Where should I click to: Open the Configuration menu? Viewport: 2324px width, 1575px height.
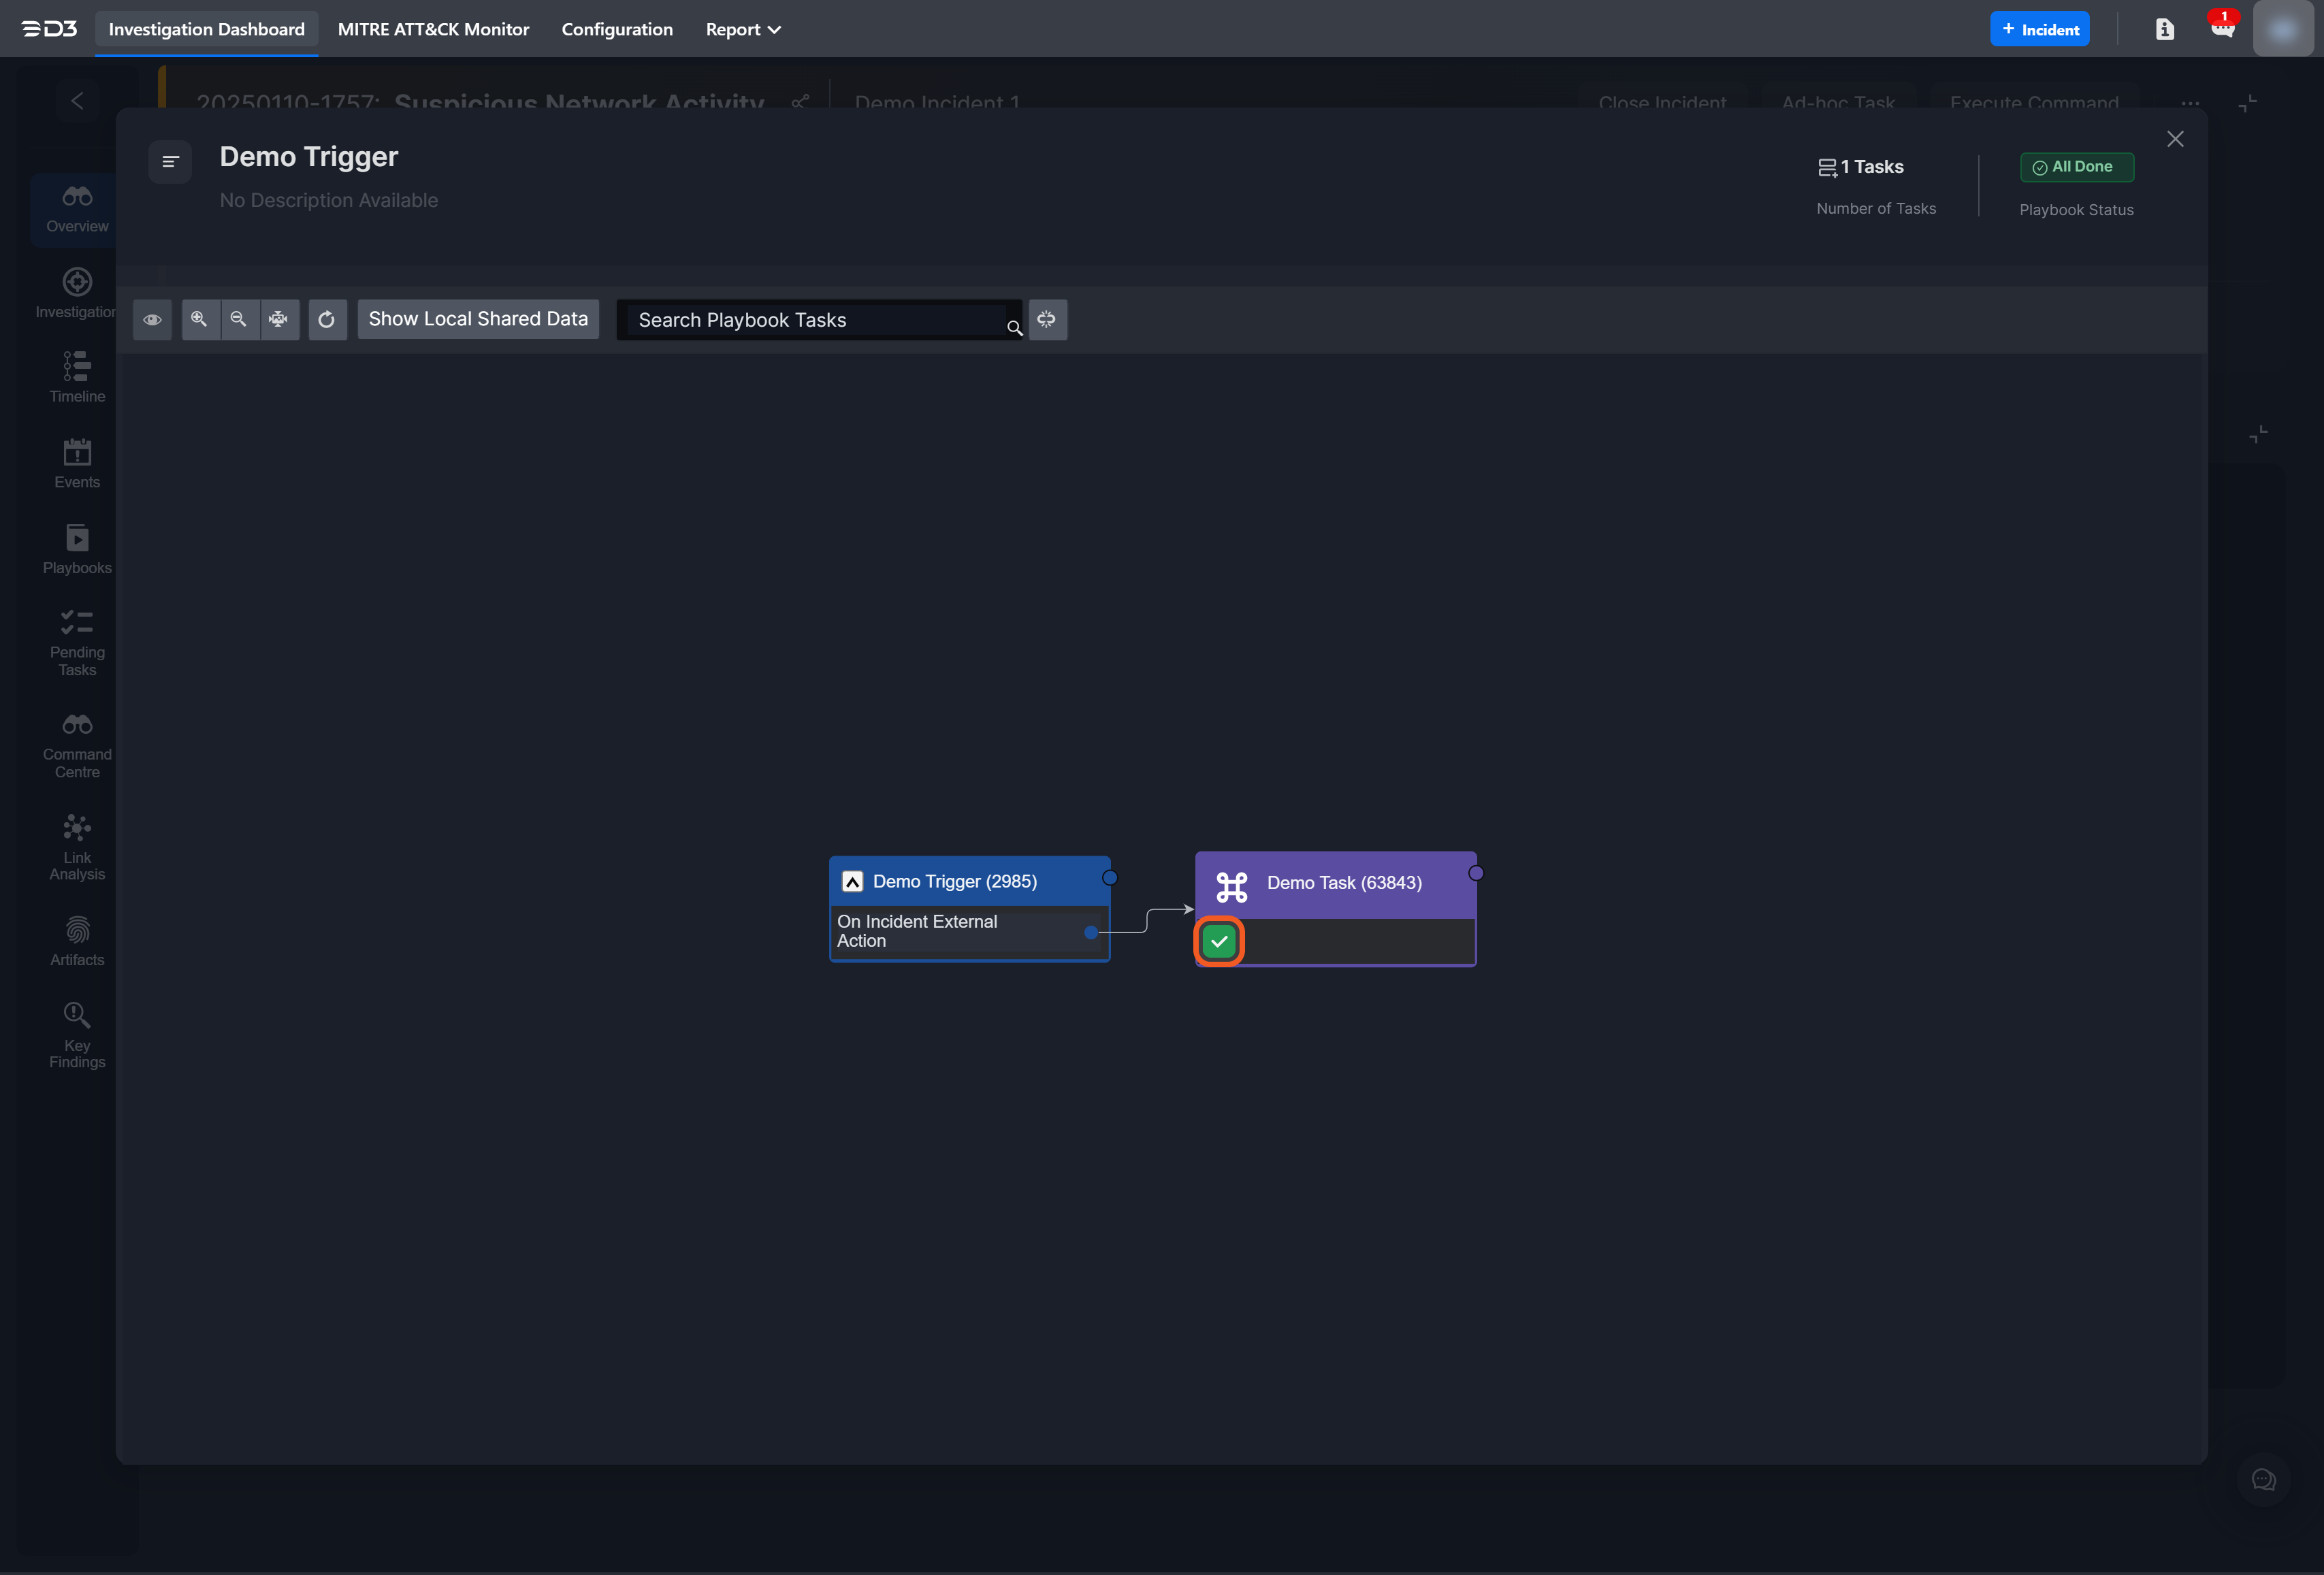pos(617,29)
